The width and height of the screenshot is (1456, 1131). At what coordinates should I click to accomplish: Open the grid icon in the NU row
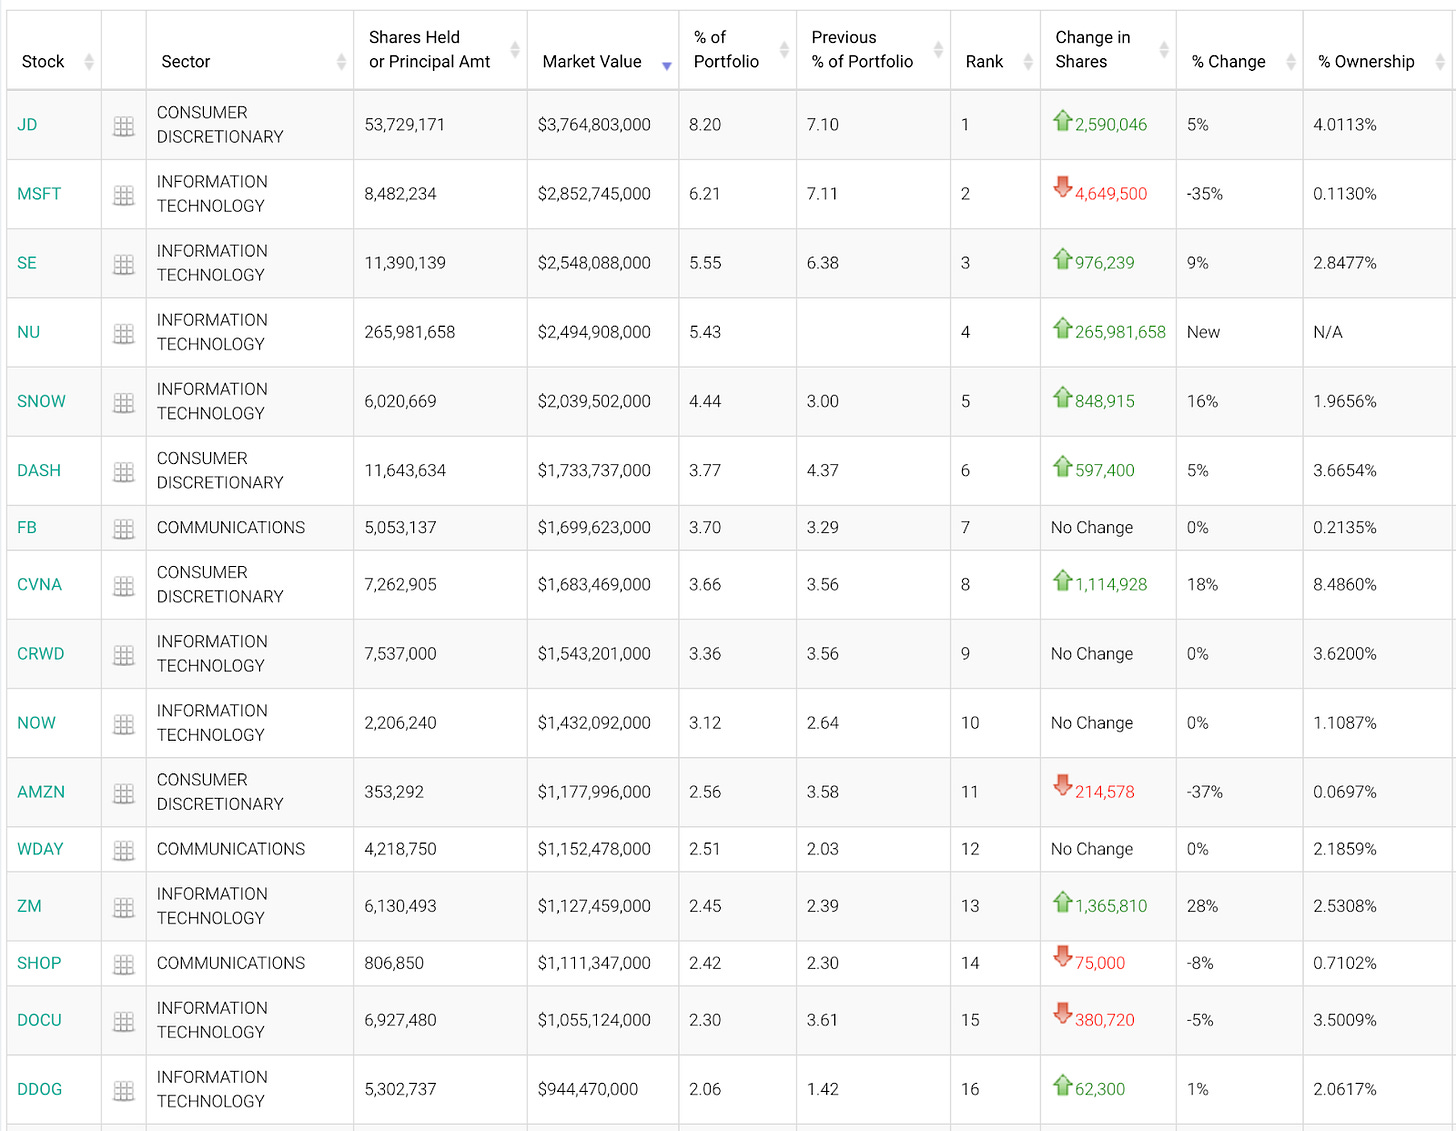pyautogui.click(x=124, y=333)
